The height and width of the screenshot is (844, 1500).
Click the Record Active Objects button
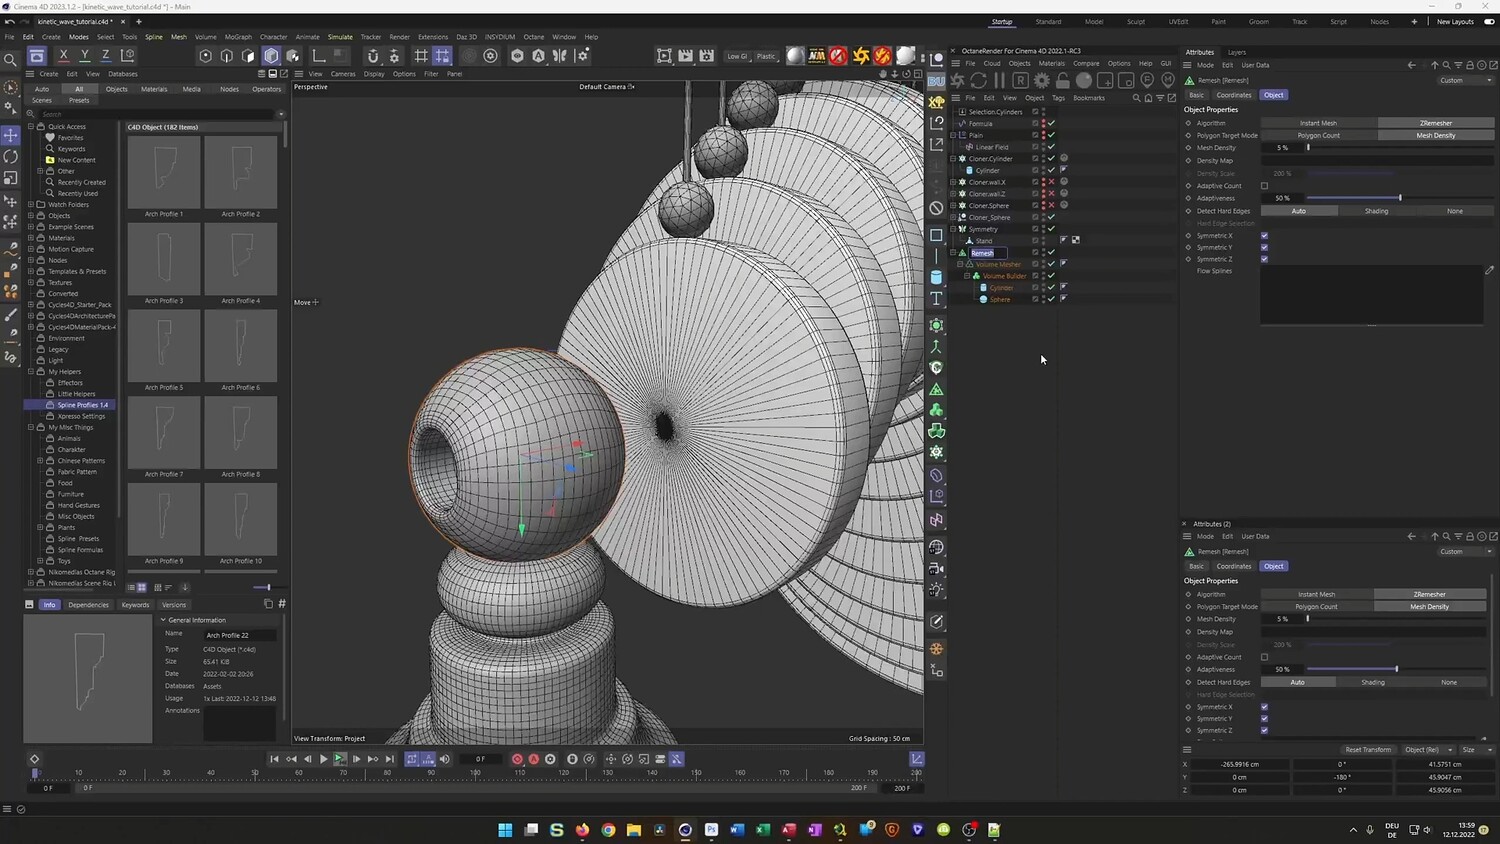(x=517, y=759)
